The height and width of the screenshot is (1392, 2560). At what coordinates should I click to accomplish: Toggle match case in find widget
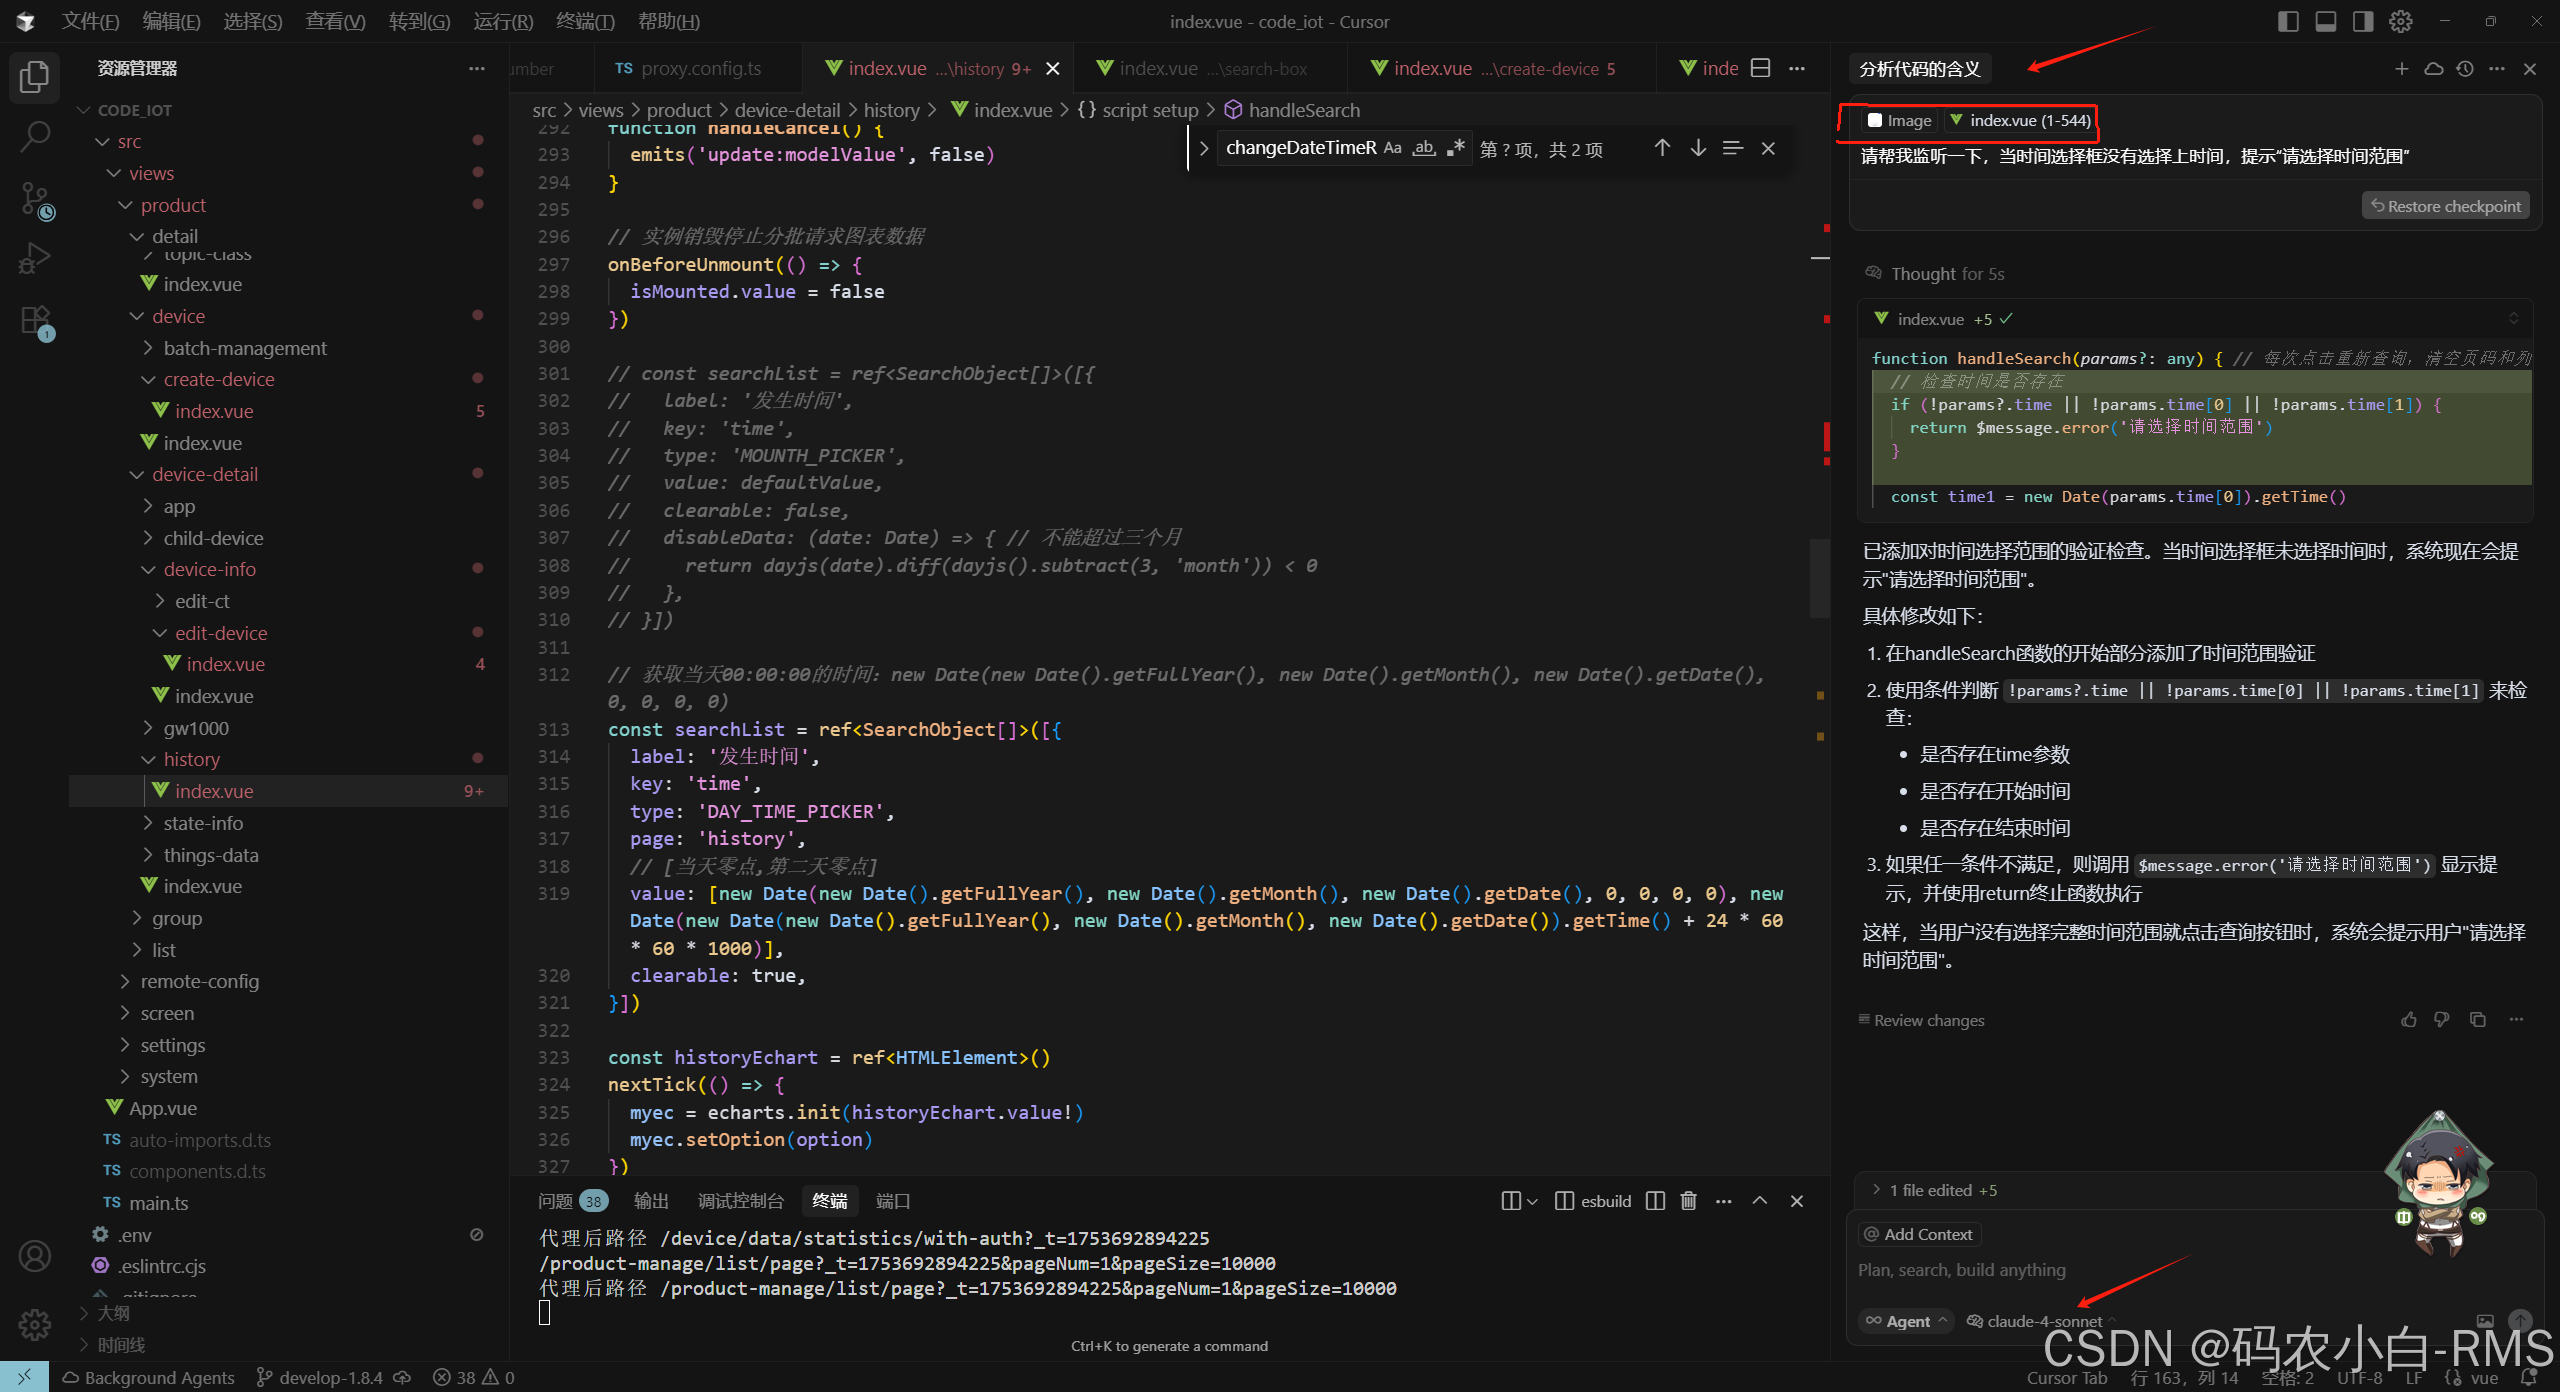[x=1392, y=148]
